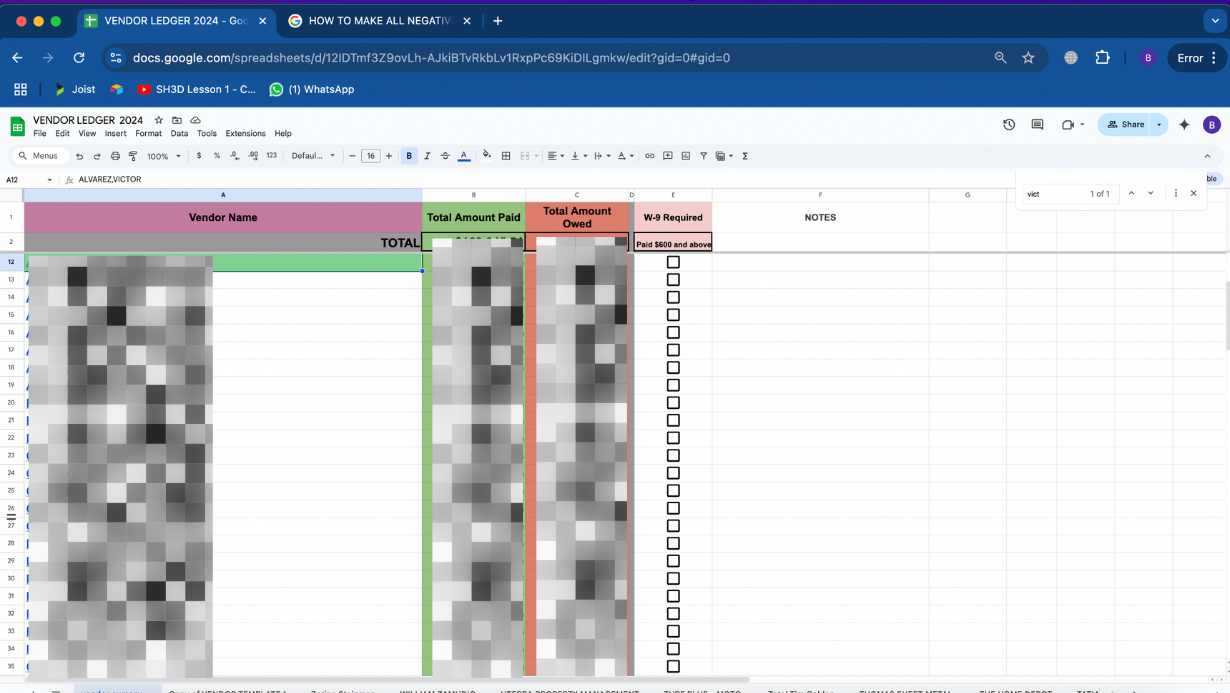Tick the W-9 checkbox in row 18

[x=673, y=367]
